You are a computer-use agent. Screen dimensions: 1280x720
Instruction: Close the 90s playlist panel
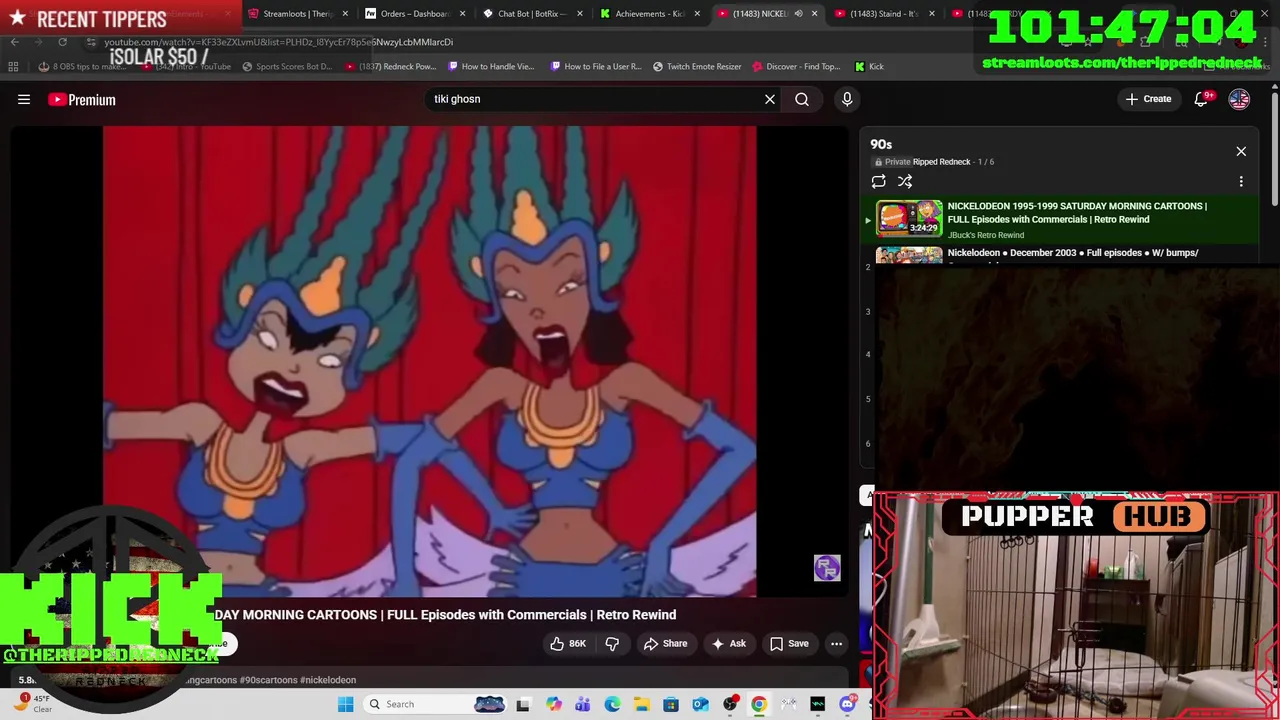(x=1241, y=151)
